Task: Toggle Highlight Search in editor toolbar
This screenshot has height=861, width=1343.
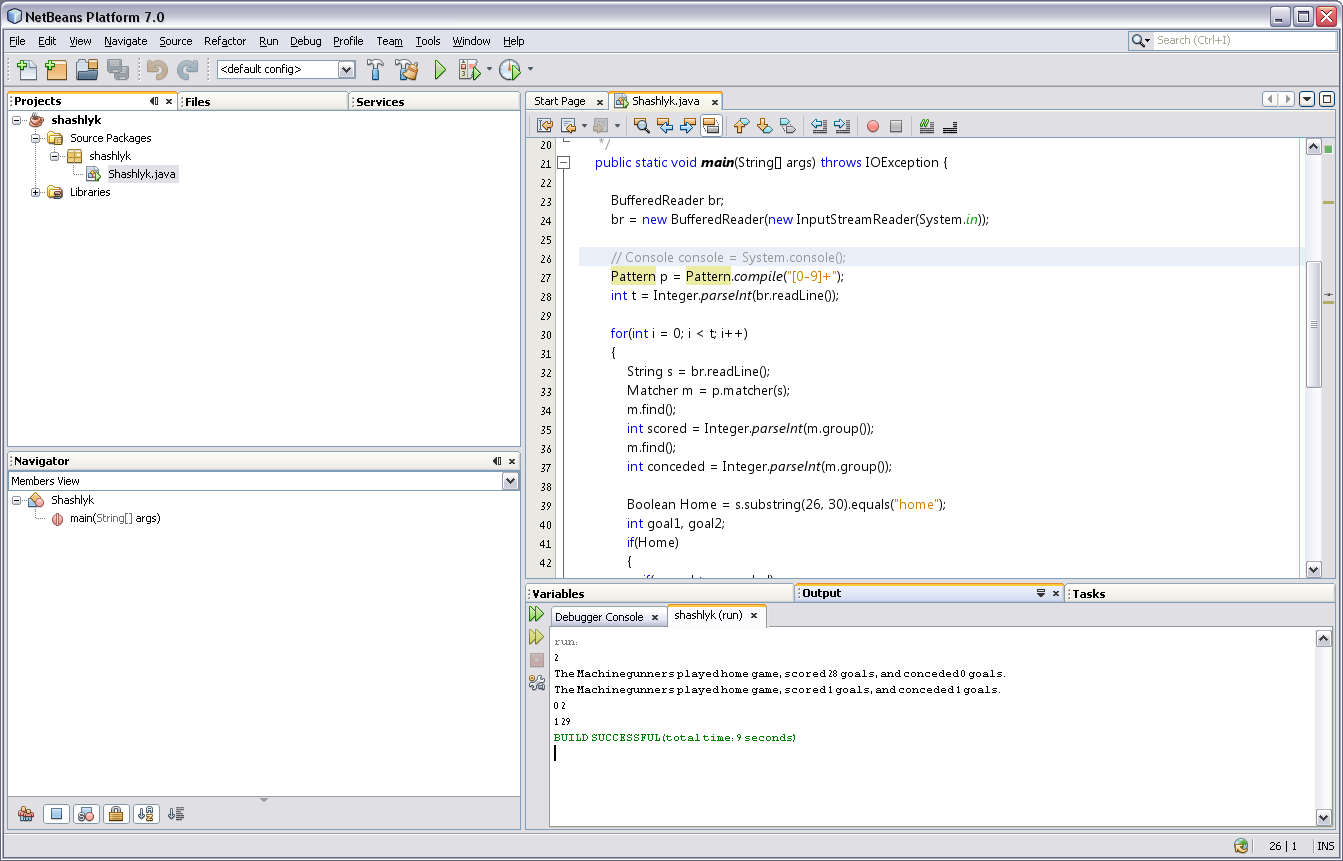Action: pos(711,126)
